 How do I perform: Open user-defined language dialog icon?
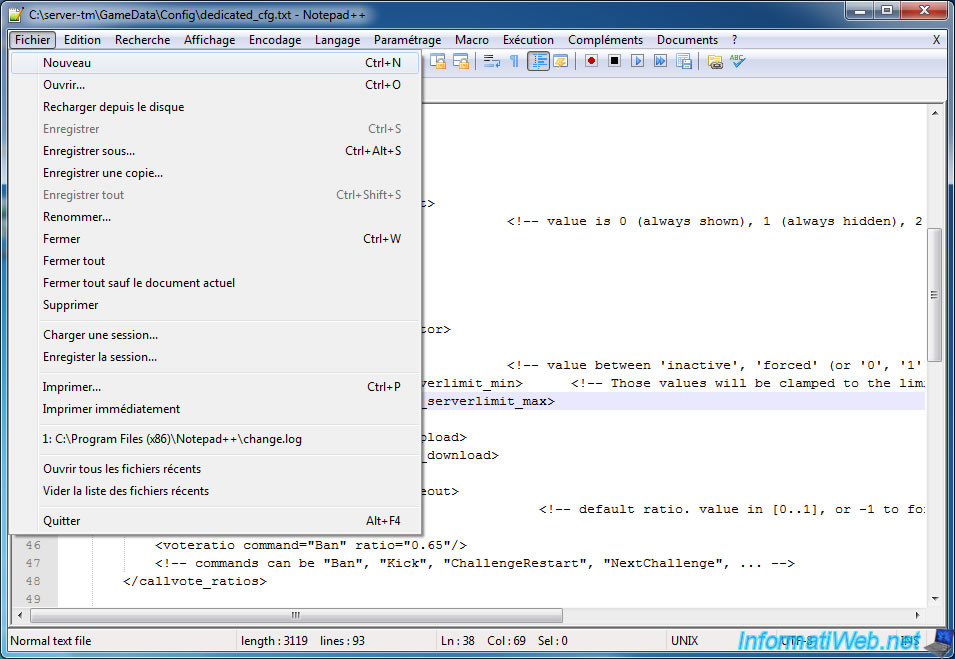tap(560, 61)
